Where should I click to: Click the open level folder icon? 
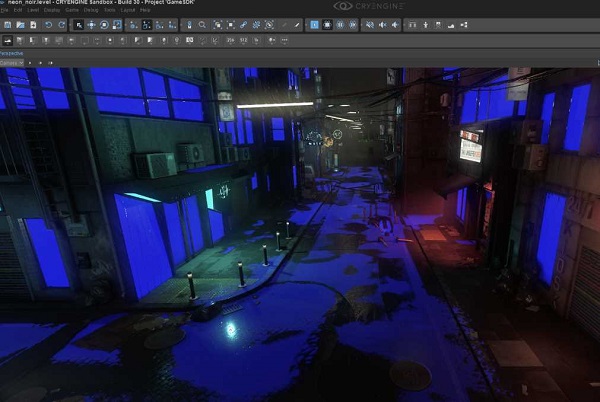coord(20,25)
